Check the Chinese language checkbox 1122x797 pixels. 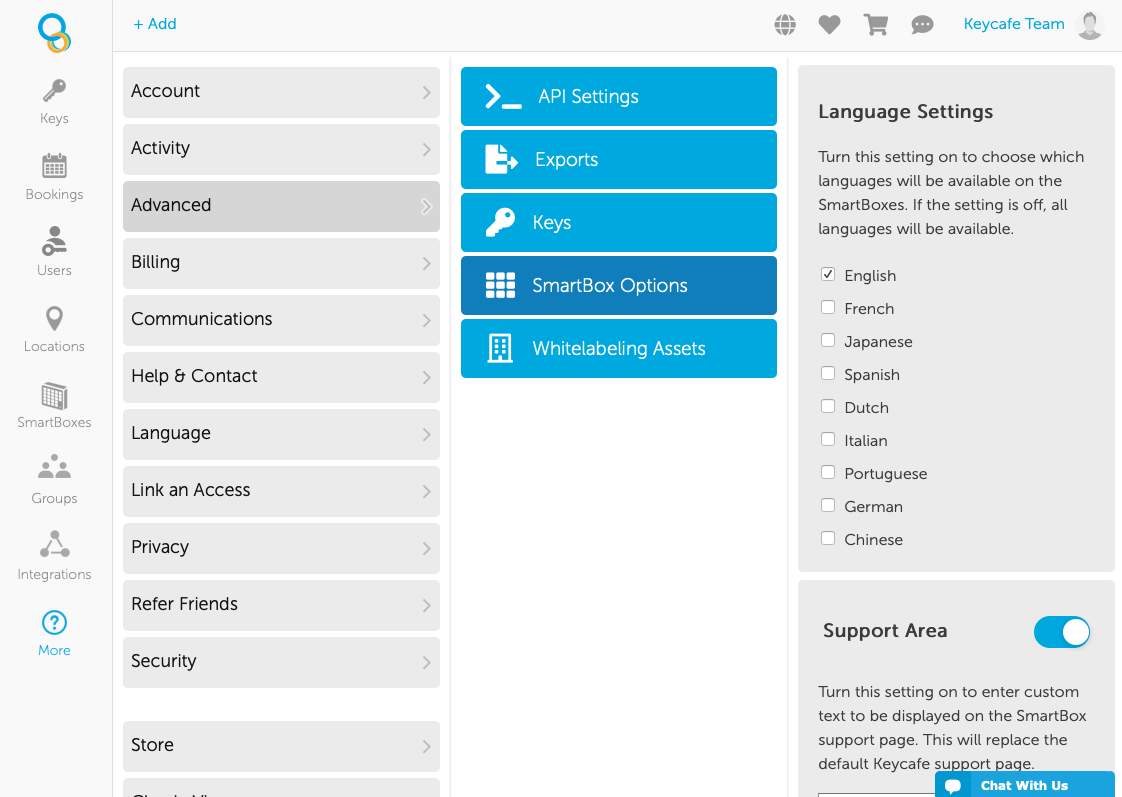coord(828,537)
